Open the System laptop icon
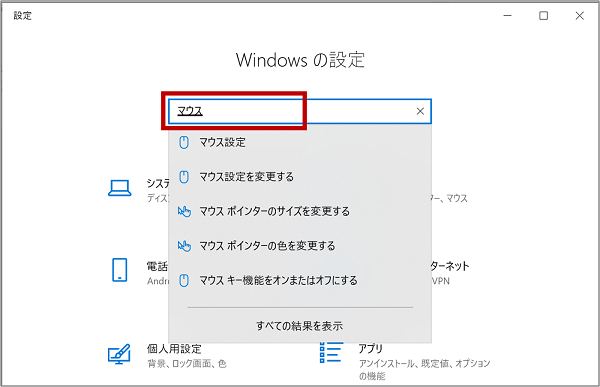 120,188
